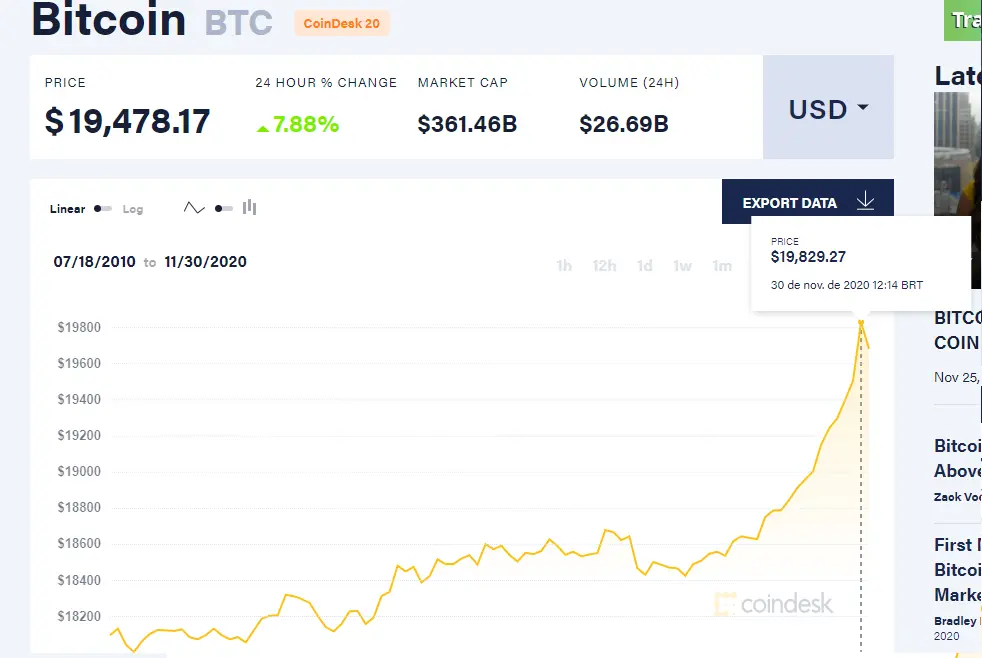Select the 1w time range tab
Viewport: 982px width, 658px height.
[x=682, y=266]
